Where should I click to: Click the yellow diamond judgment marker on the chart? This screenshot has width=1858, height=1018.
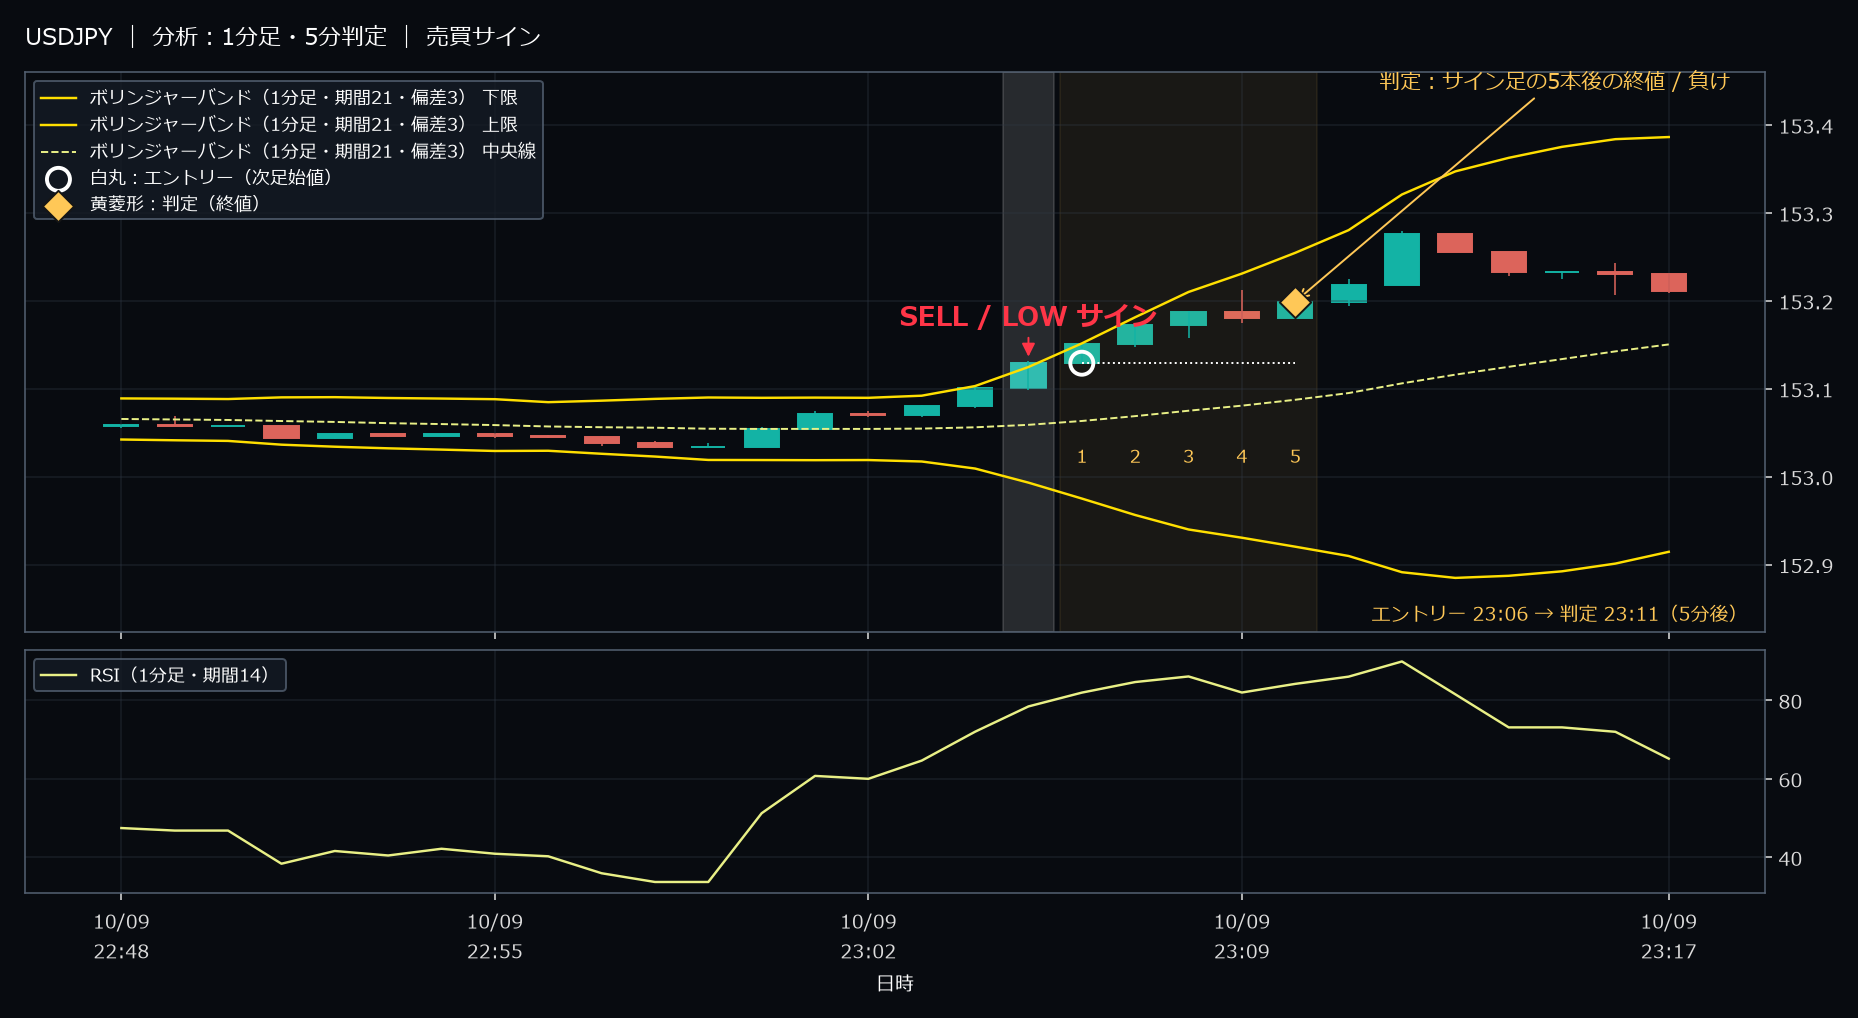(1295, 302)
